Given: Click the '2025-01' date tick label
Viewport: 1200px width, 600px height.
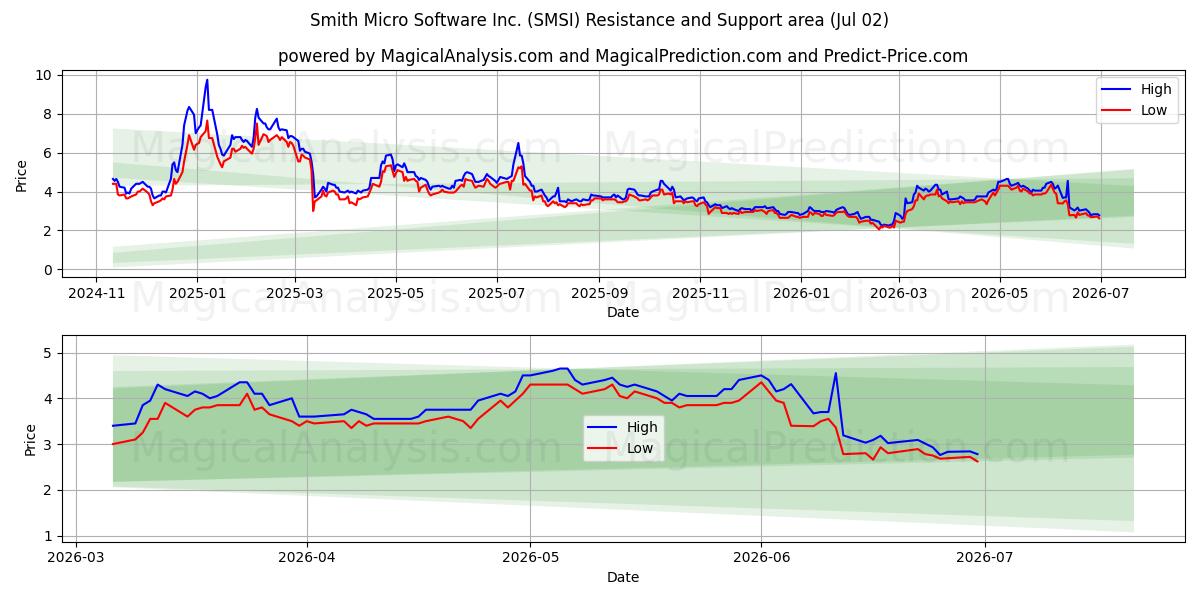Looking at the screenshot, I should 197,292.
